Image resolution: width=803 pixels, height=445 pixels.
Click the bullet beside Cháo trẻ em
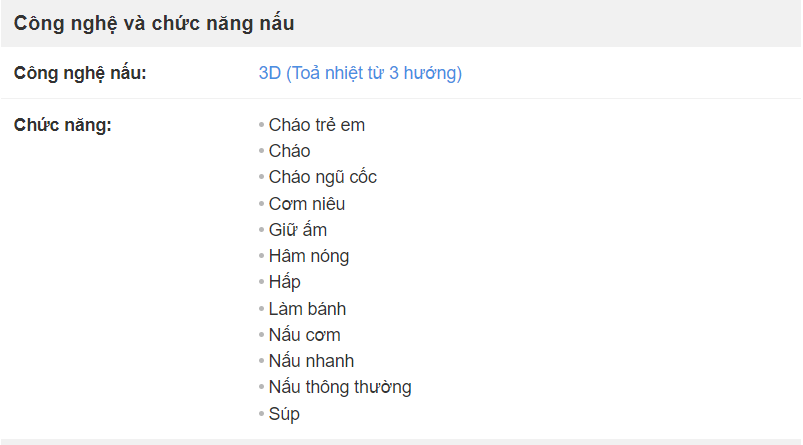pyautogui.click(x=261, y=124)
